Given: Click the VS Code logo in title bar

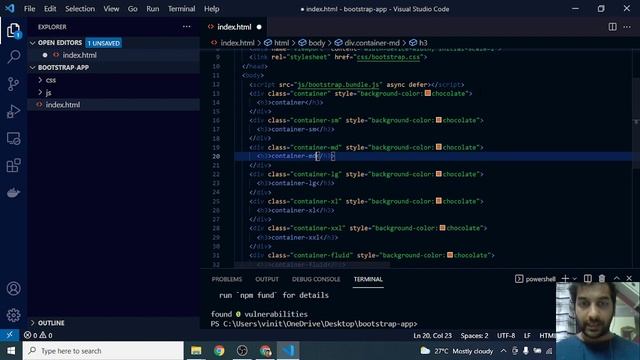Looking at the screenshot, I should (10, 8).
